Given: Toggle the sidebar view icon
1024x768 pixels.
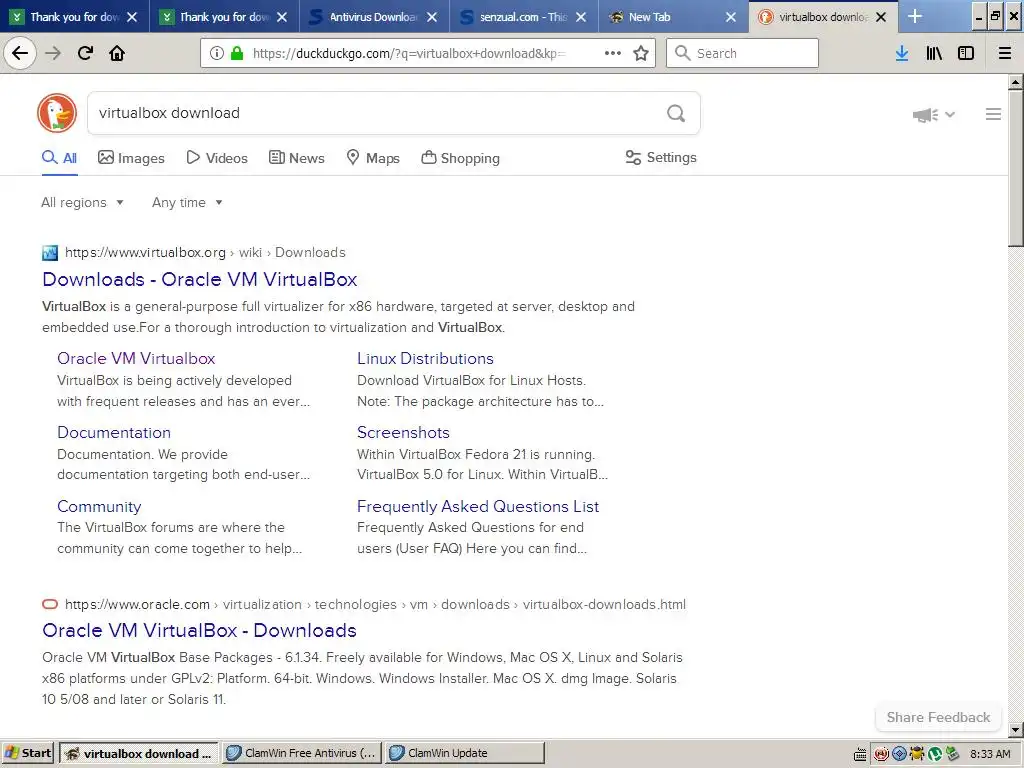Looking at the screenshot, I should (x=966, y=53).
